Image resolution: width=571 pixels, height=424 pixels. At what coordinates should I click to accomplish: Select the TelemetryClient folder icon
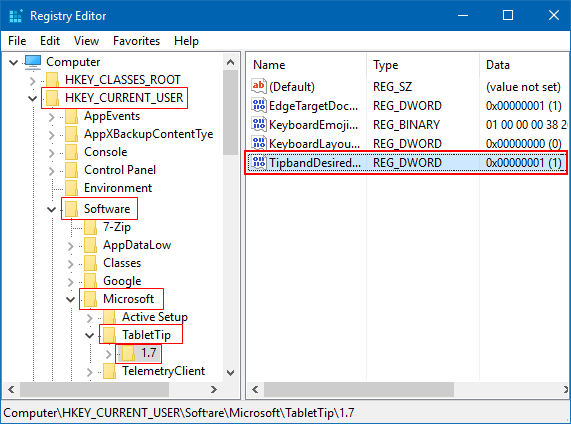click(109, 371)
